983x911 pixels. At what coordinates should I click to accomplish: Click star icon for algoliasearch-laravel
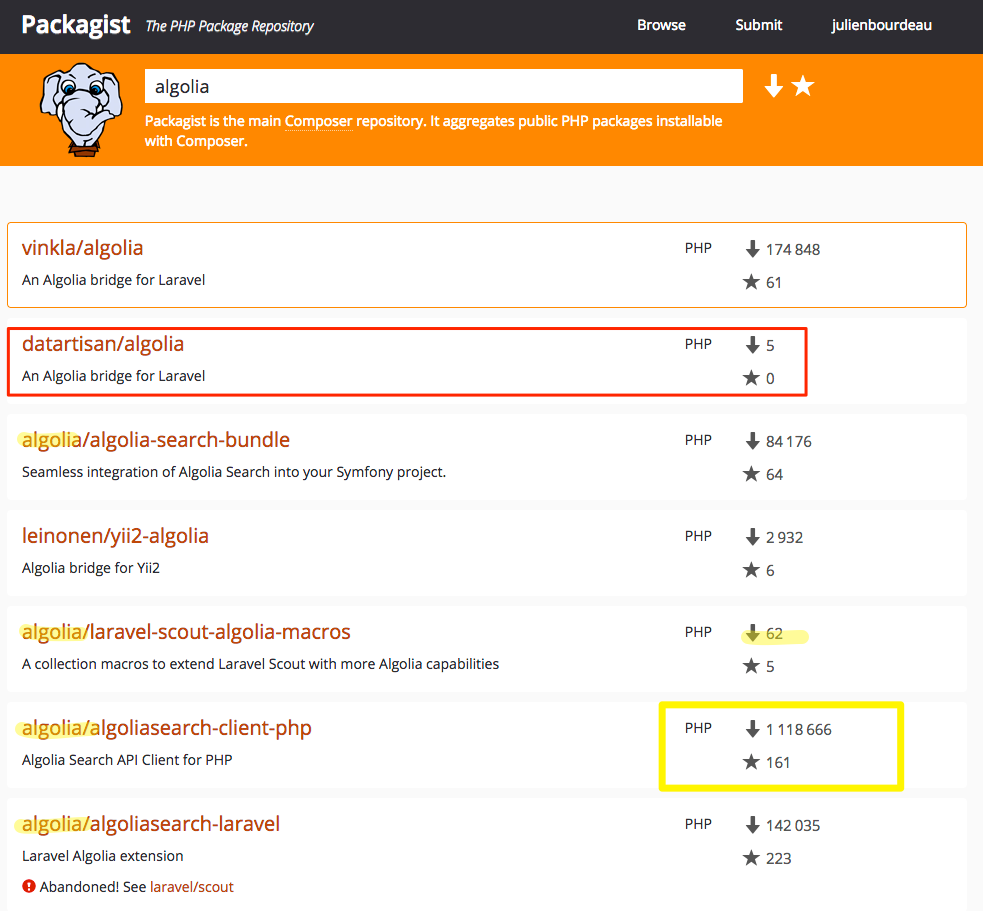click(751, 857)
